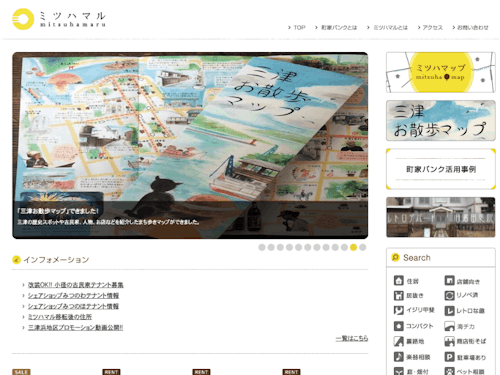Click the レトロな趣 search icon
The height and width of the screenshot is (375, 500).
tap(449, 311)
